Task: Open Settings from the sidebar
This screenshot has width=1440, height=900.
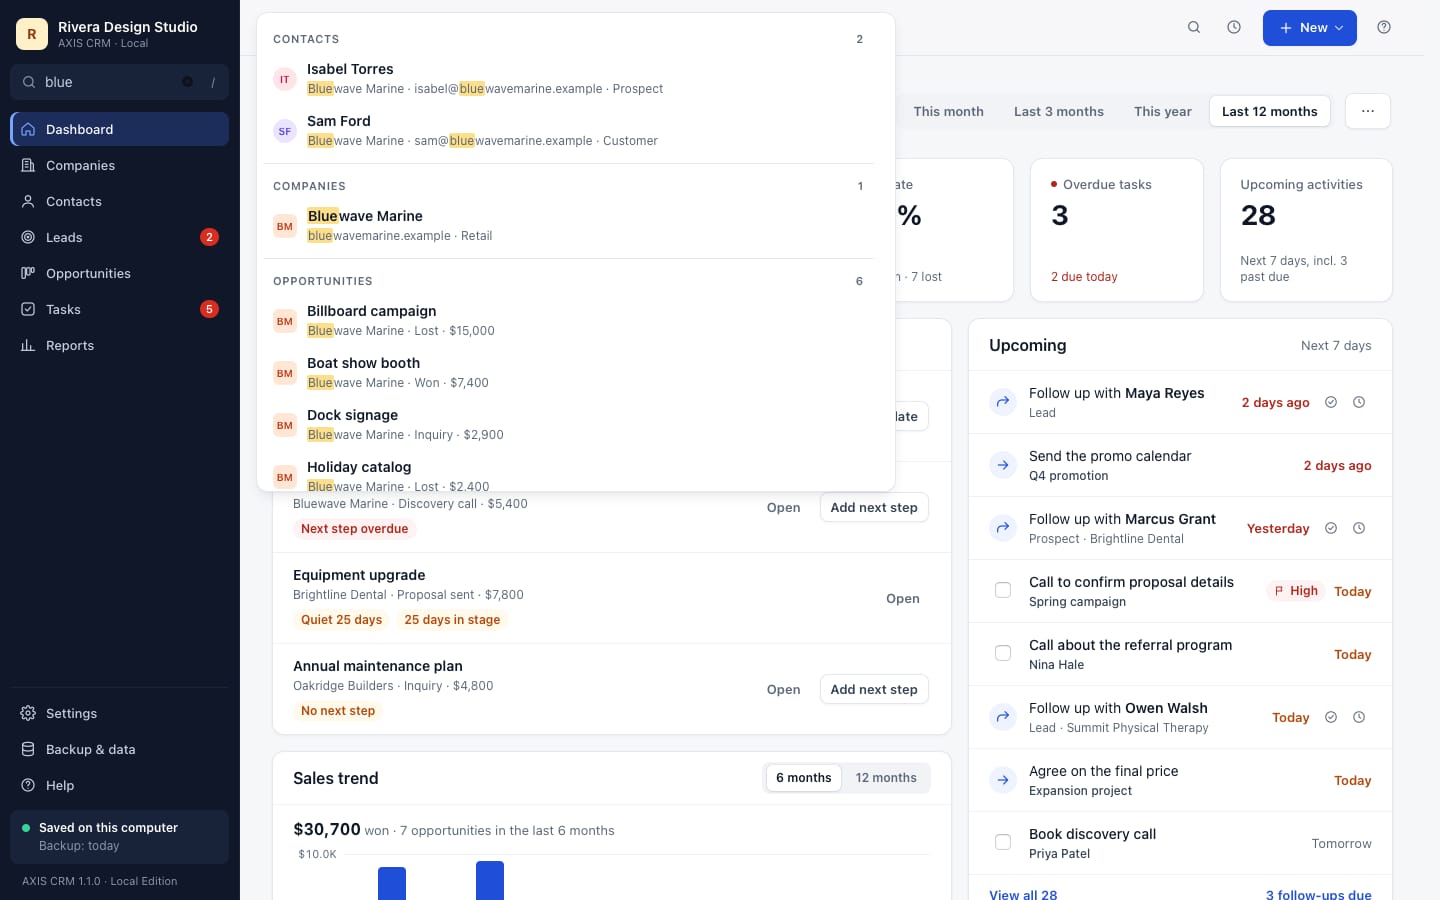Action: pyautogui.click(x=119, y=713)
